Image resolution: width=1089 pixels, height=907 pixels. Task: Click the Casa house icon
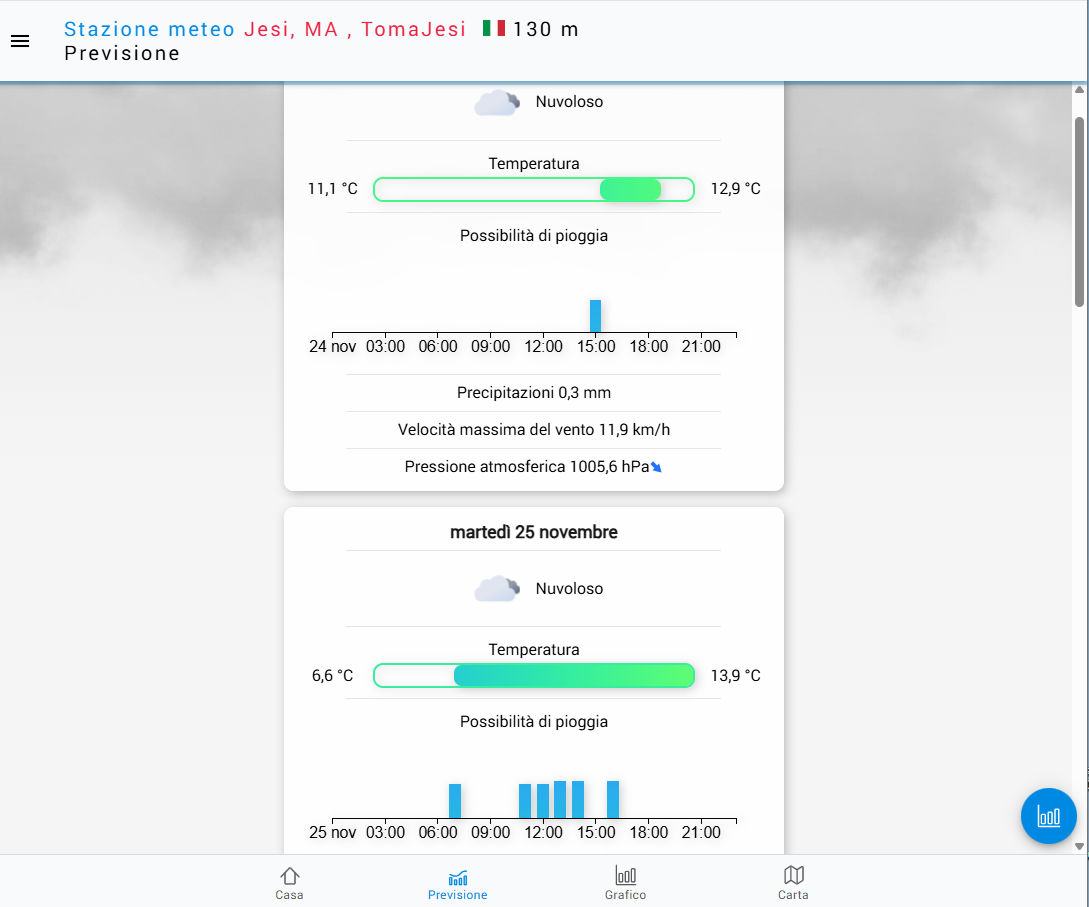click(x=289, y=875)
